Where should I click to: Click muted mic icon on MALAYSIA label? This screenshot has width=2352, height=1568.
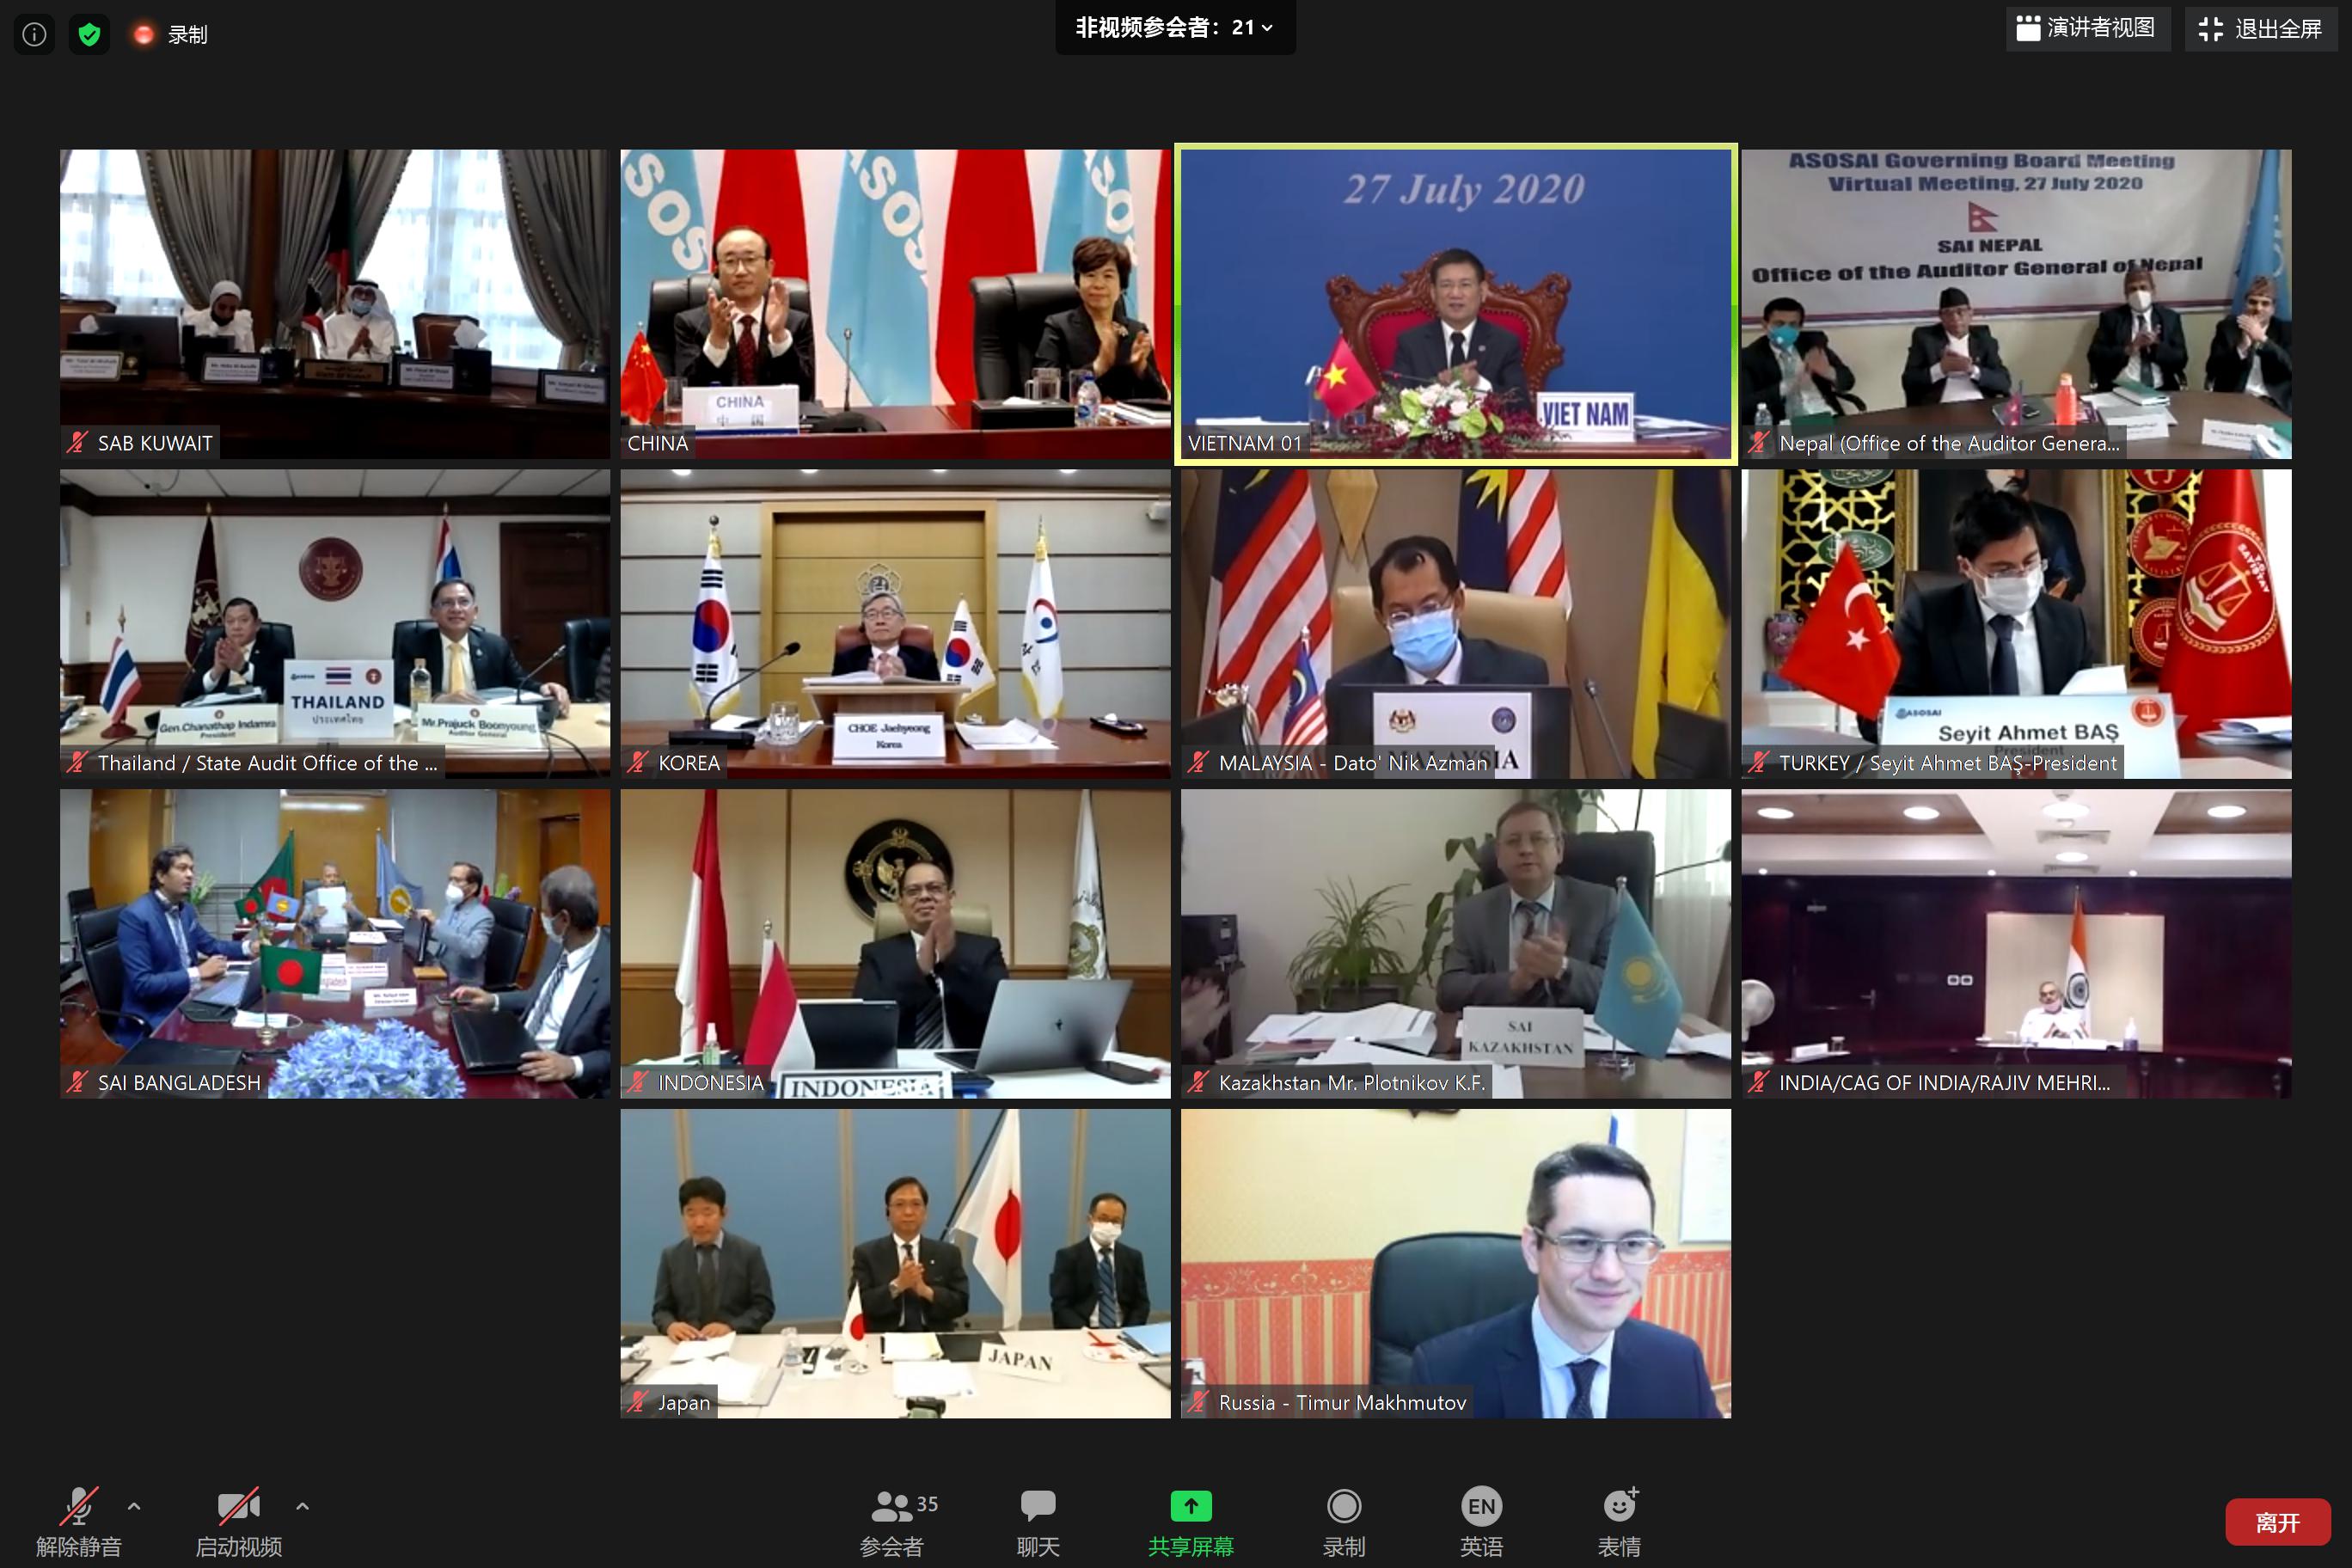[x=1198, y=762]
